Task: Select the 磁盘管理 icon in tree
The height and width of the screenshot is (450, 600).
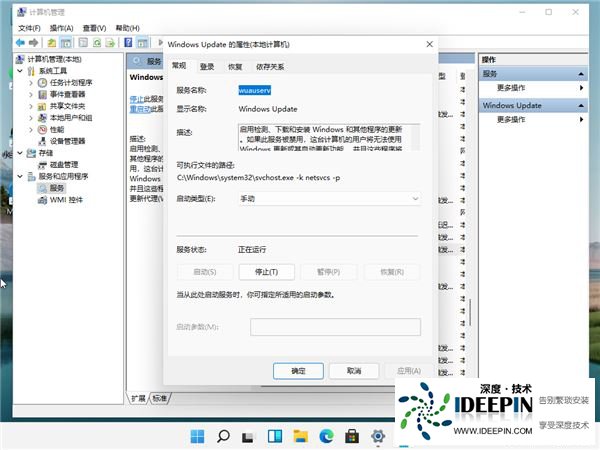Action: tap(42, 165)
